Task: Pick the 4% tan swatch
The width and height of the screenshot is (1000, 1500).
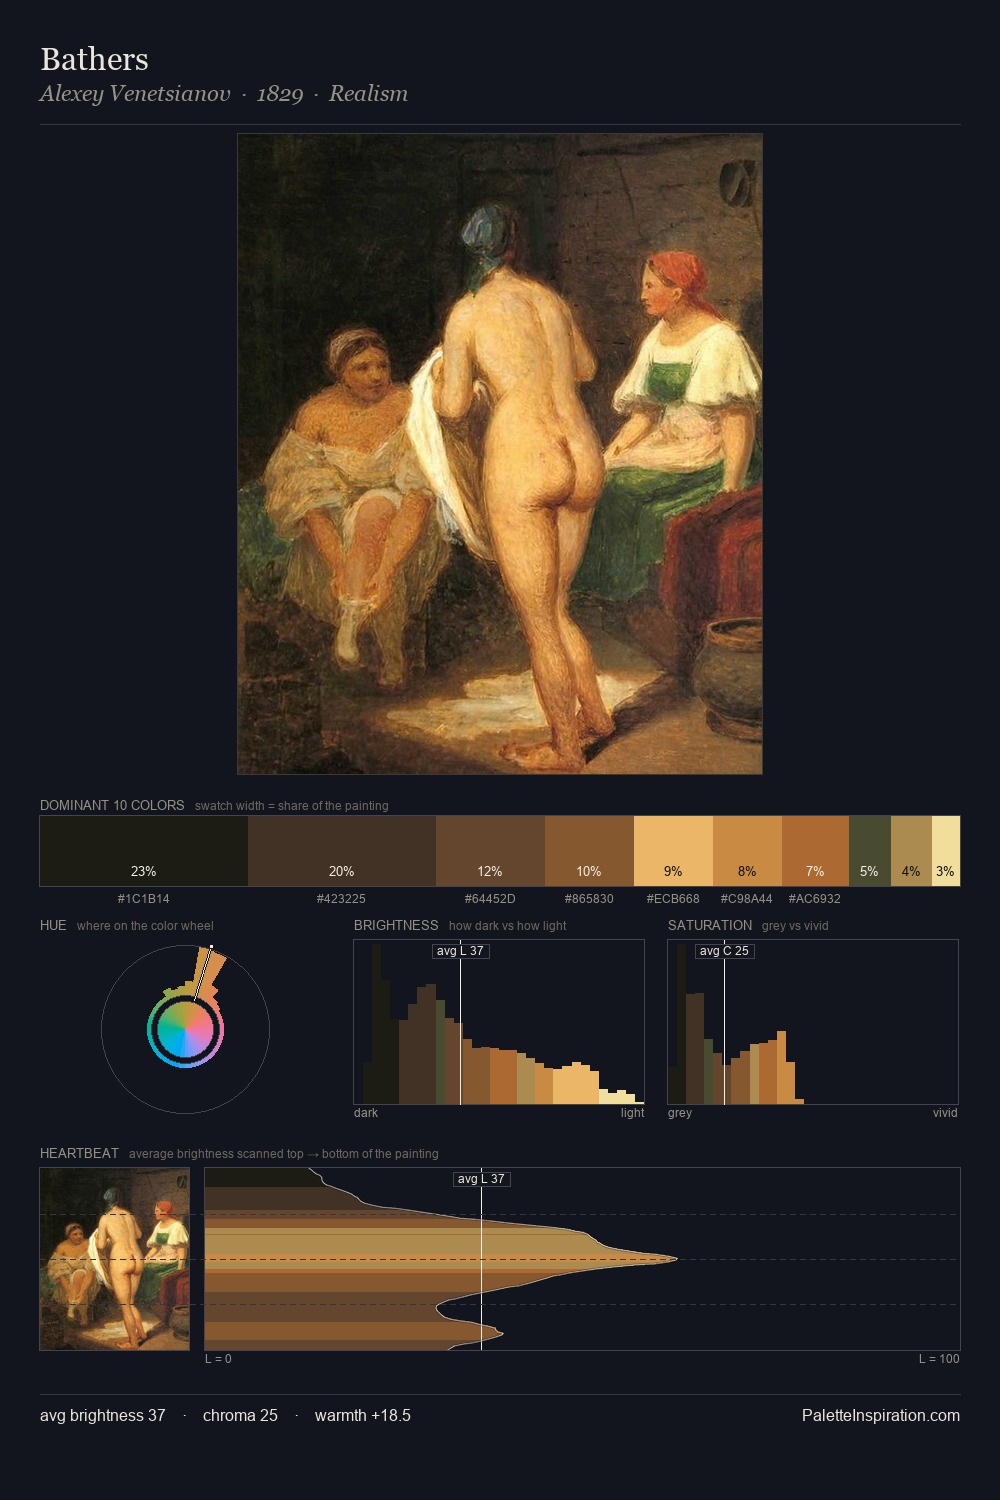Action: click(911, 851)
